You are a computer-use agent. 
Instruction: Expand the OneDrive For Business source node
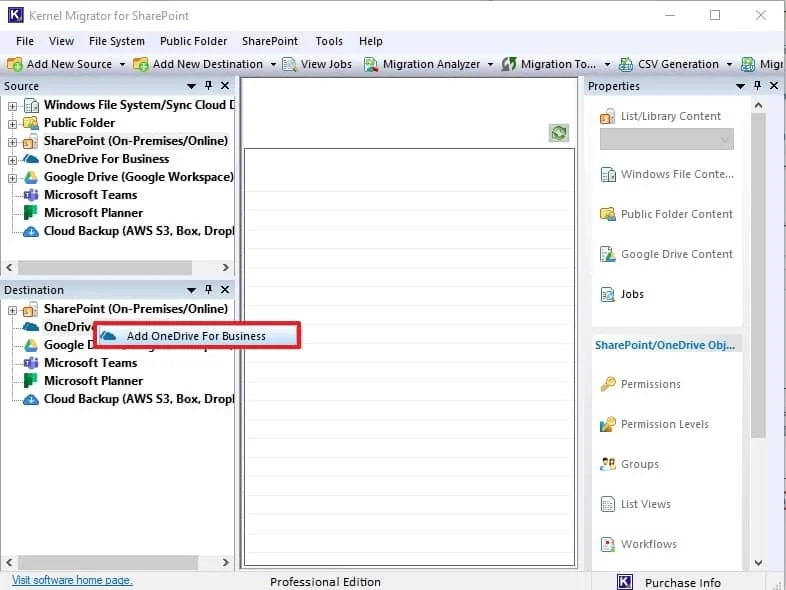(13, 160)
